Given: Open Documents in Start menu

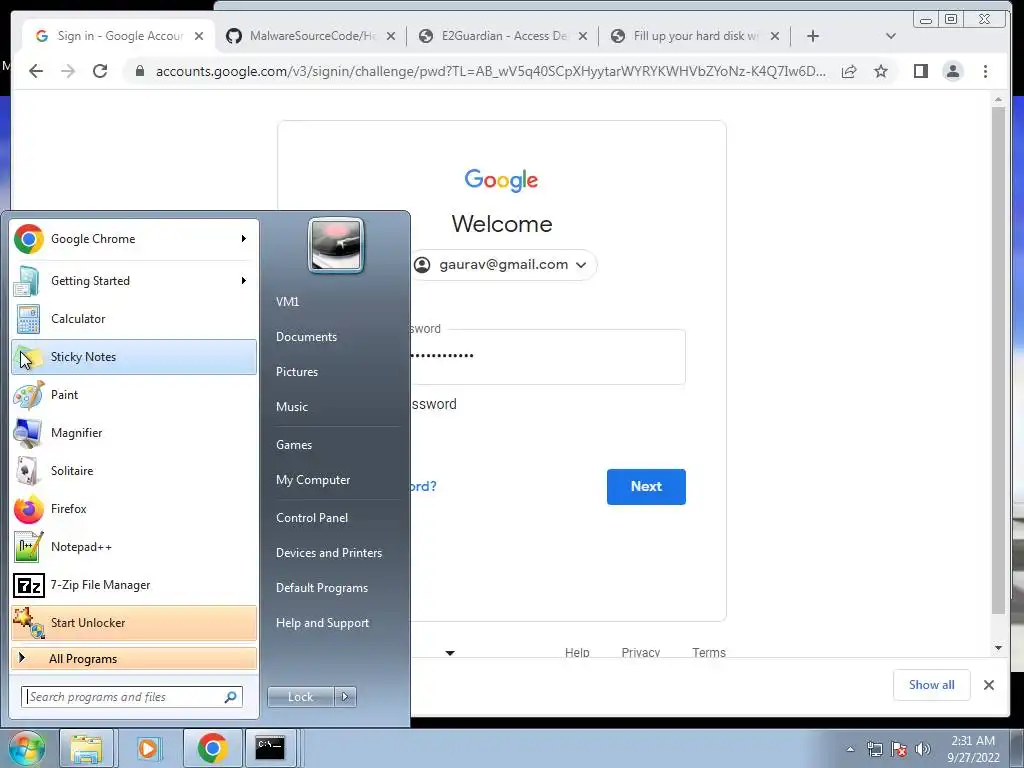Looking at the screenshot, I should [306, 337].
